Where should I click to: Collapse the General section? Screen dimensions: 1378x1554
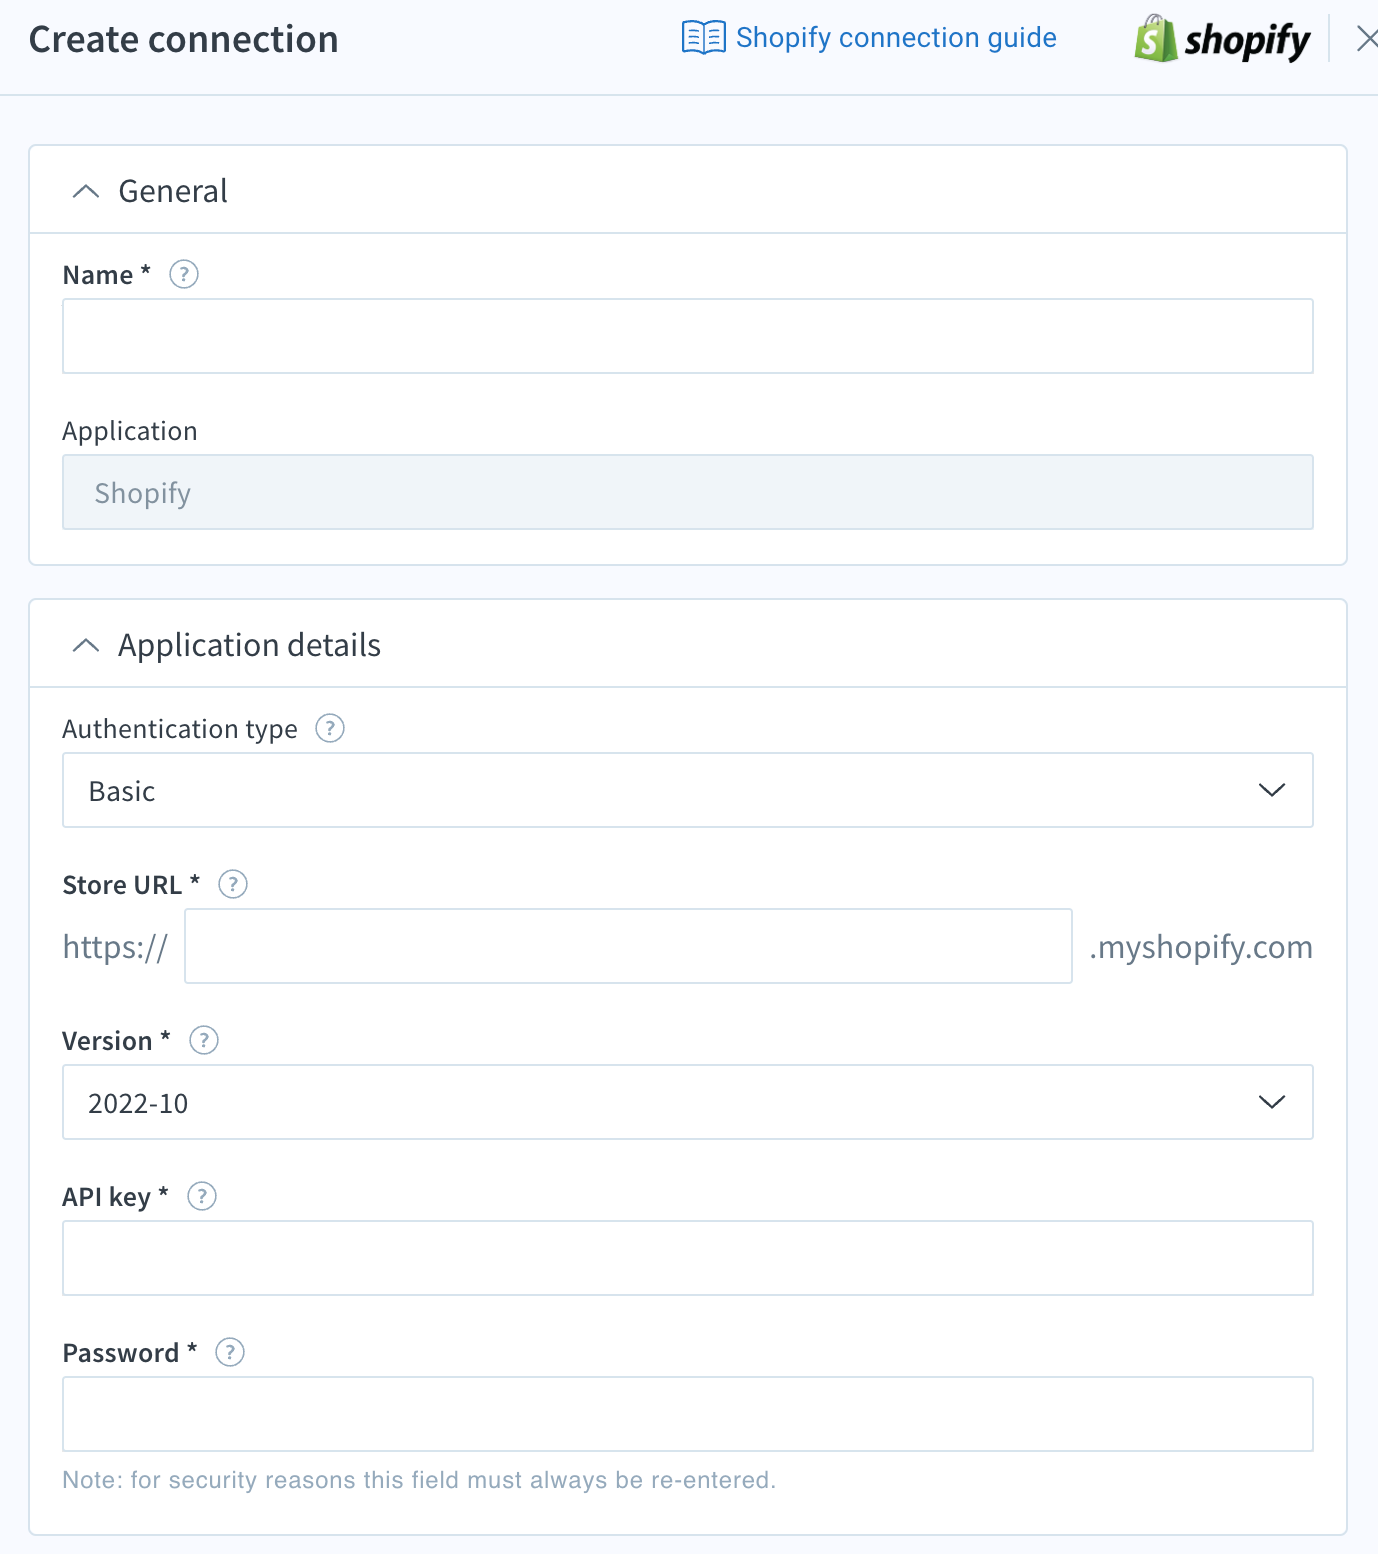pos(86,191)
